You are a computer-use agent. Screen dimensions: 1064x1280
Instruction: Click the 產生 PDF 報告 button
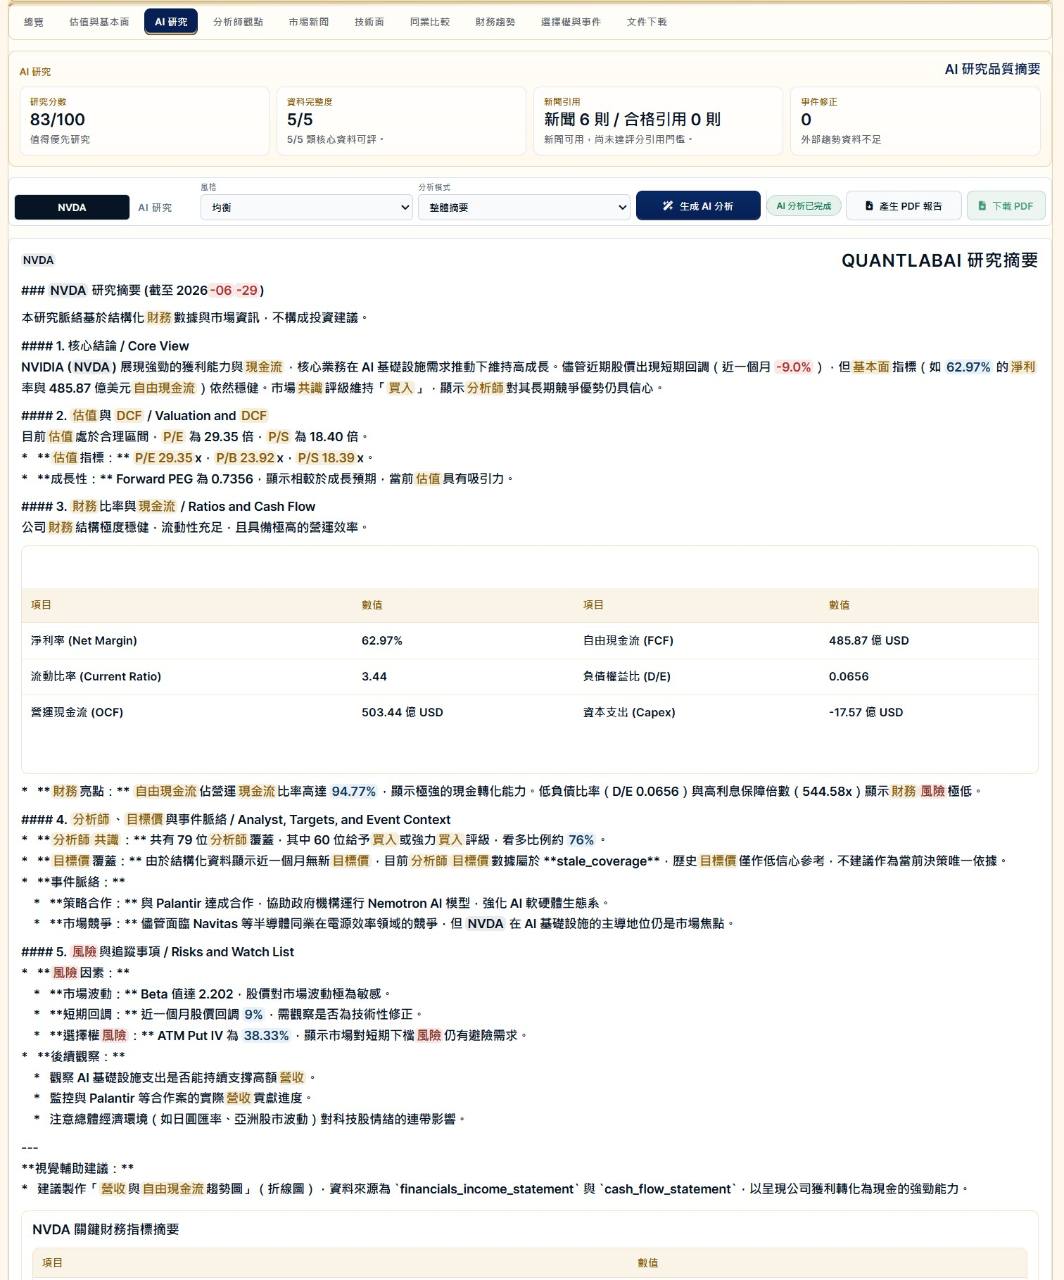(903, 206)
